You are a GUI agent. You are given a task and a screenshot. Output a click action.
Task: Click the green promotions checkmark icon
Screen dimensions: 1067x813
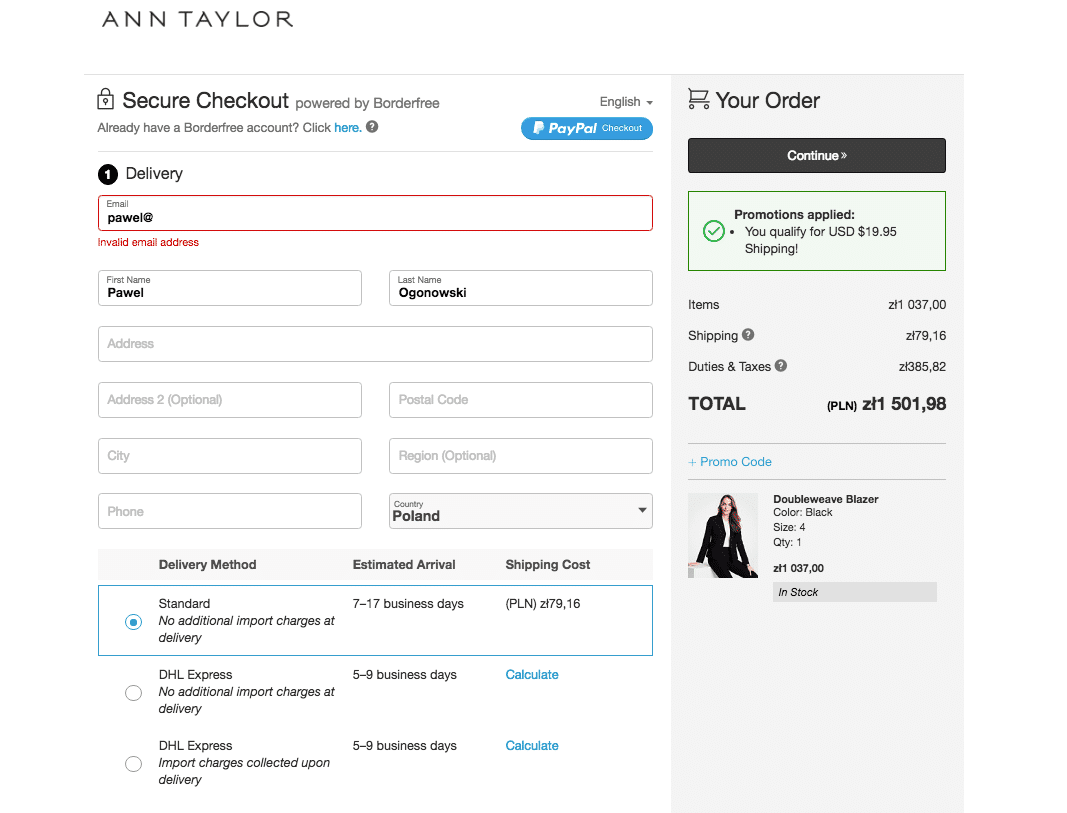coord(714,231)
